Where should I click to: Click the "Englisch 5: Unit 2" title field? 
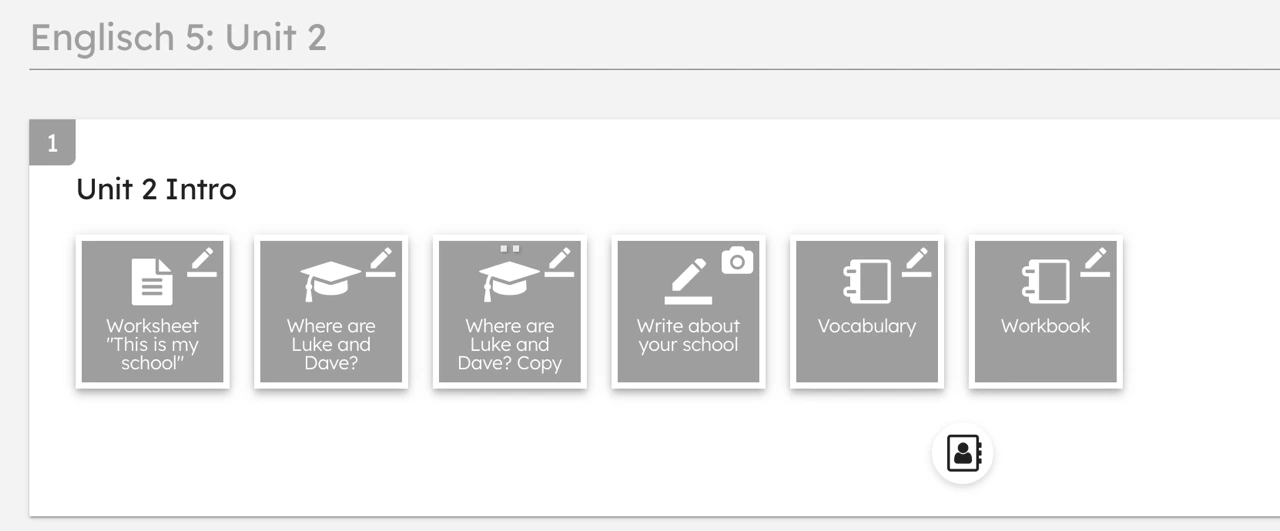click(179, 38)
